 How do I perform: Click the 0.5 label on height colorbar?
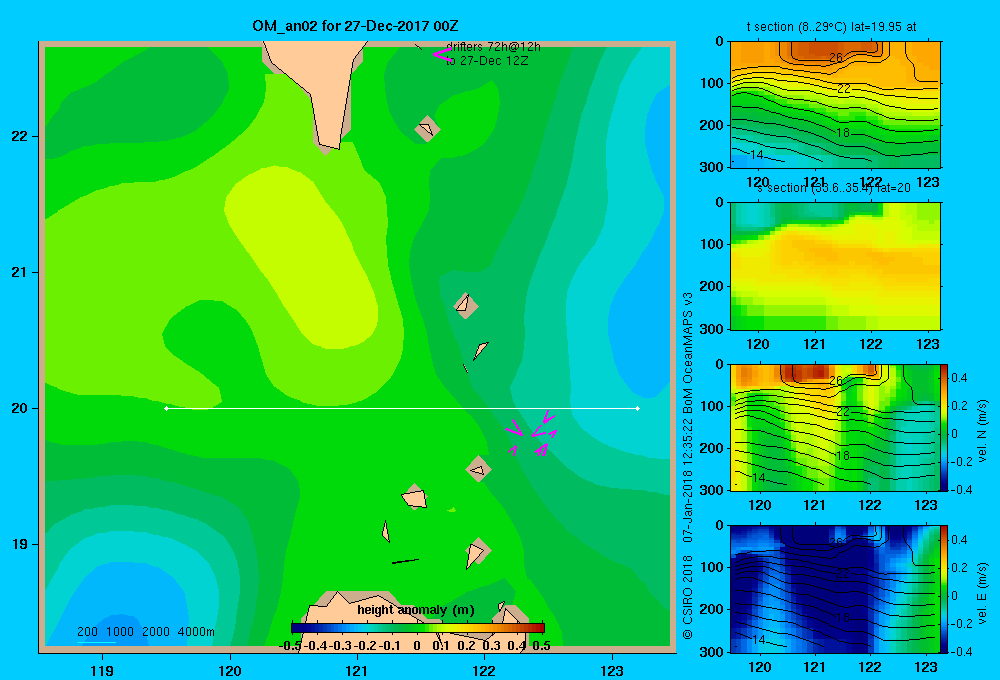(x=541, y=646)
